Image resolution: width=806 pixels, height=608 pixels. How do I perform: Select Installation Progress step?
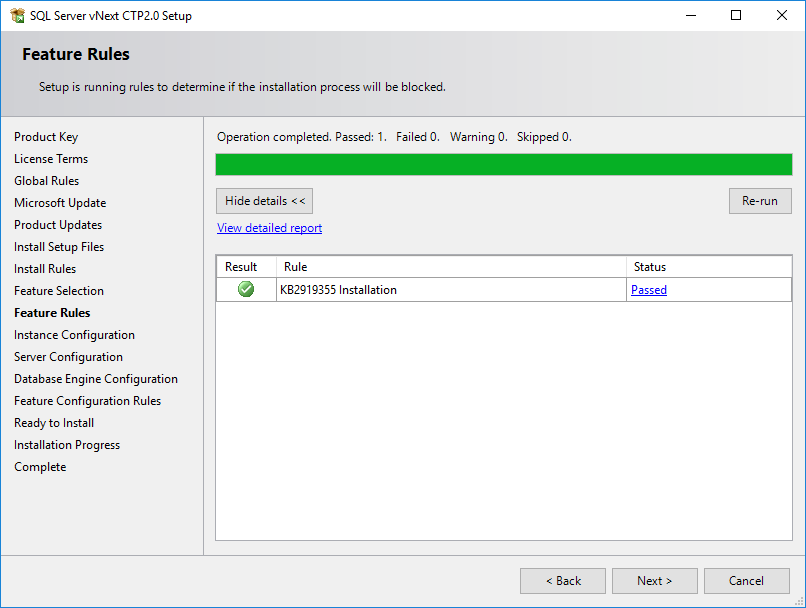(67, 445)
